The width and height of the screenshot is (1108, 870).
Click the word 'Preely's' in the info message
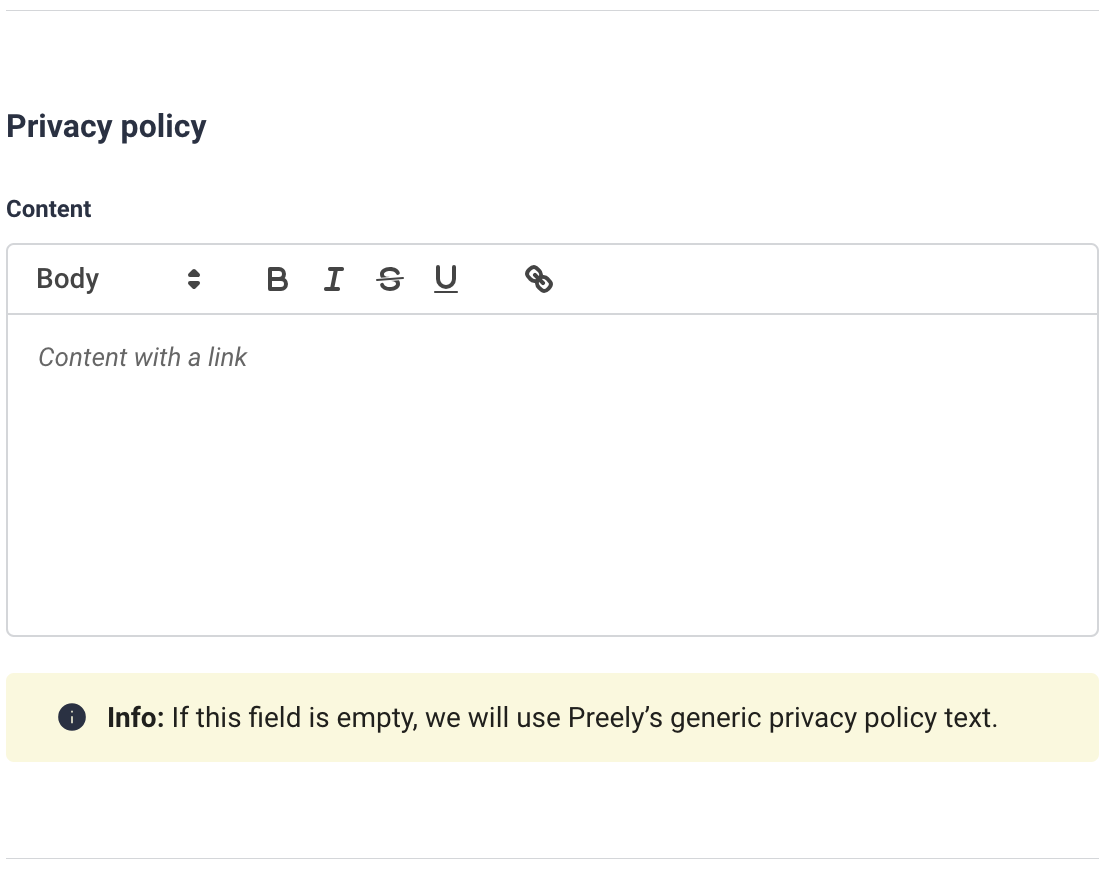tap(615, 718)
